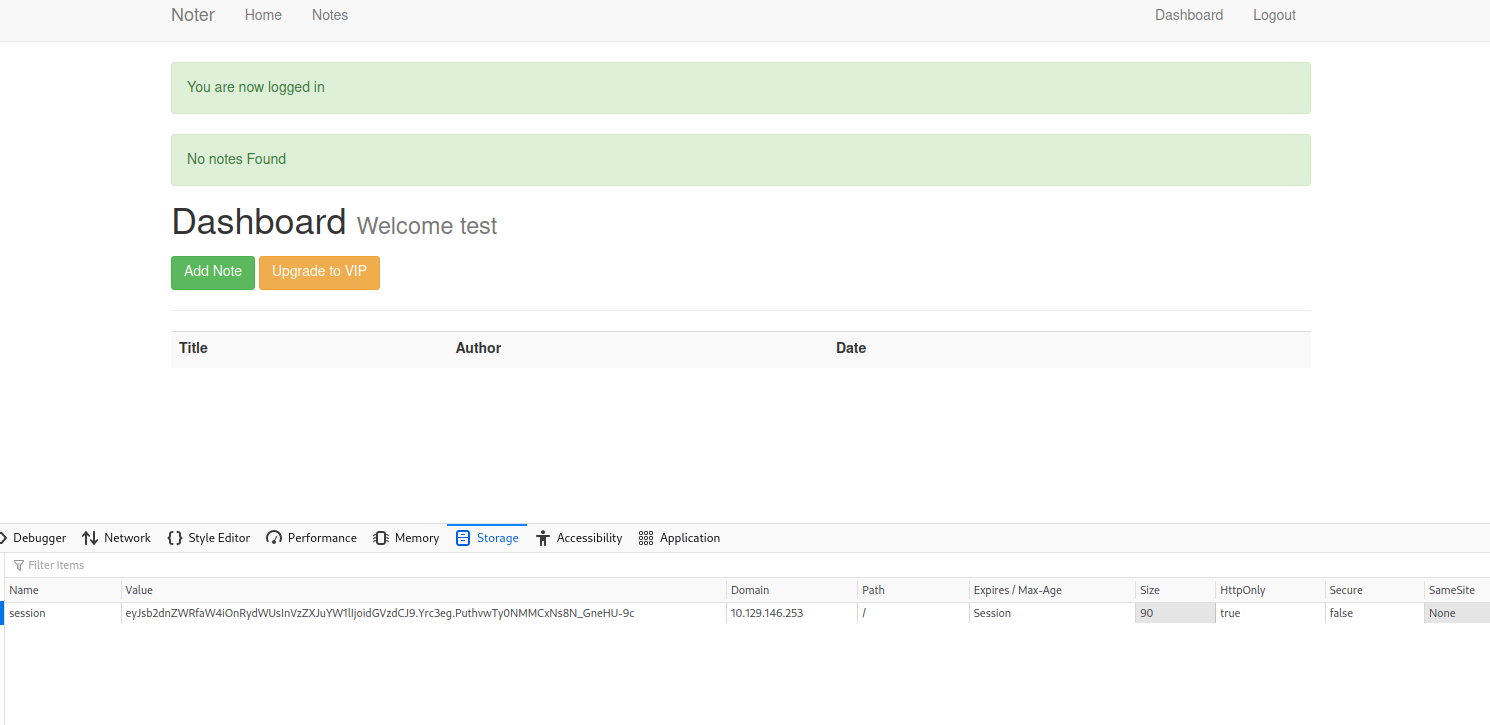Sort cookies by the Name column header
This screenshot has width=1490, height=725.
tap(24, 590)
